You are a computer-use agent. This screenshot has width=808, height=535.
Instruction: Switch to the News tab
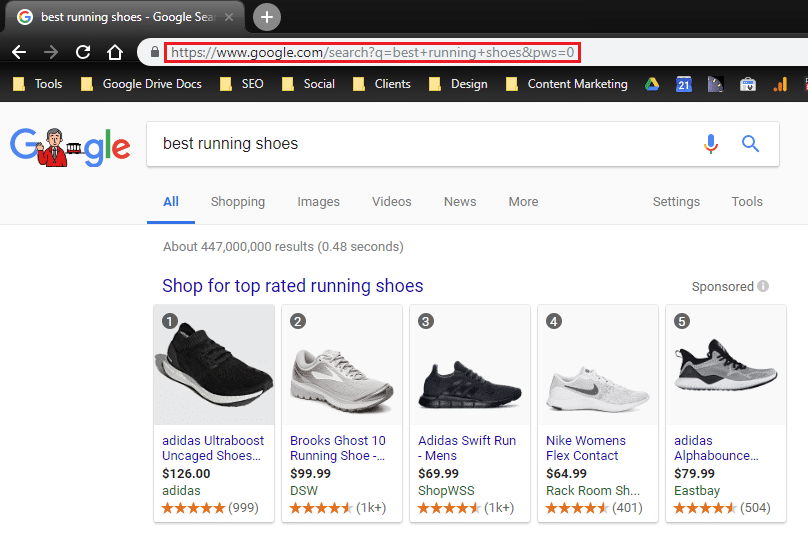(x=460, y=202)
